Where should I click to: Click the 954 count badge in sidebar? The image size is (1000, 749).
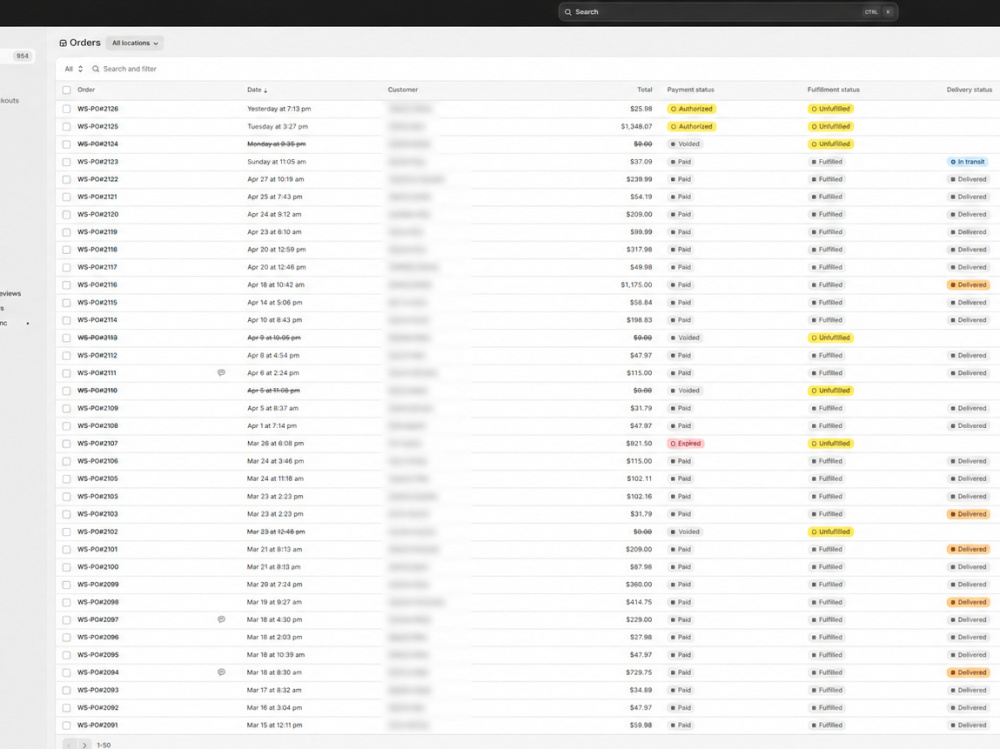pos(22,56)
